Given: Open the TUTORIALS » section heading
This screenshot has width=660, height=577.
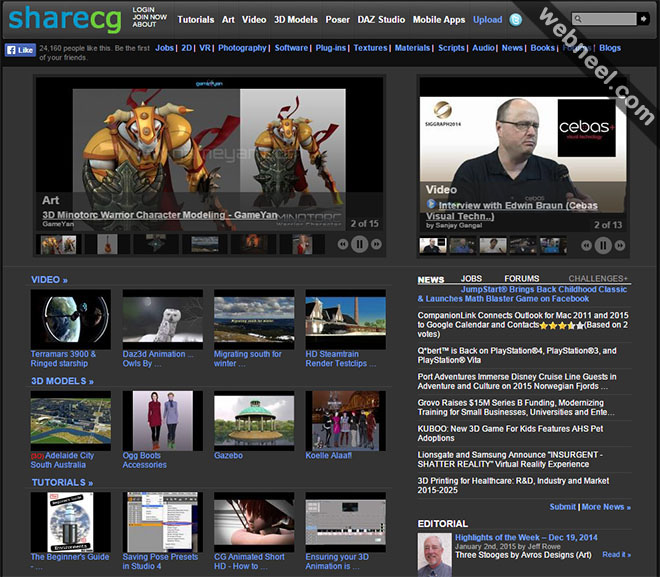Looking at the screenshot, I should click(x=62, y=482).
